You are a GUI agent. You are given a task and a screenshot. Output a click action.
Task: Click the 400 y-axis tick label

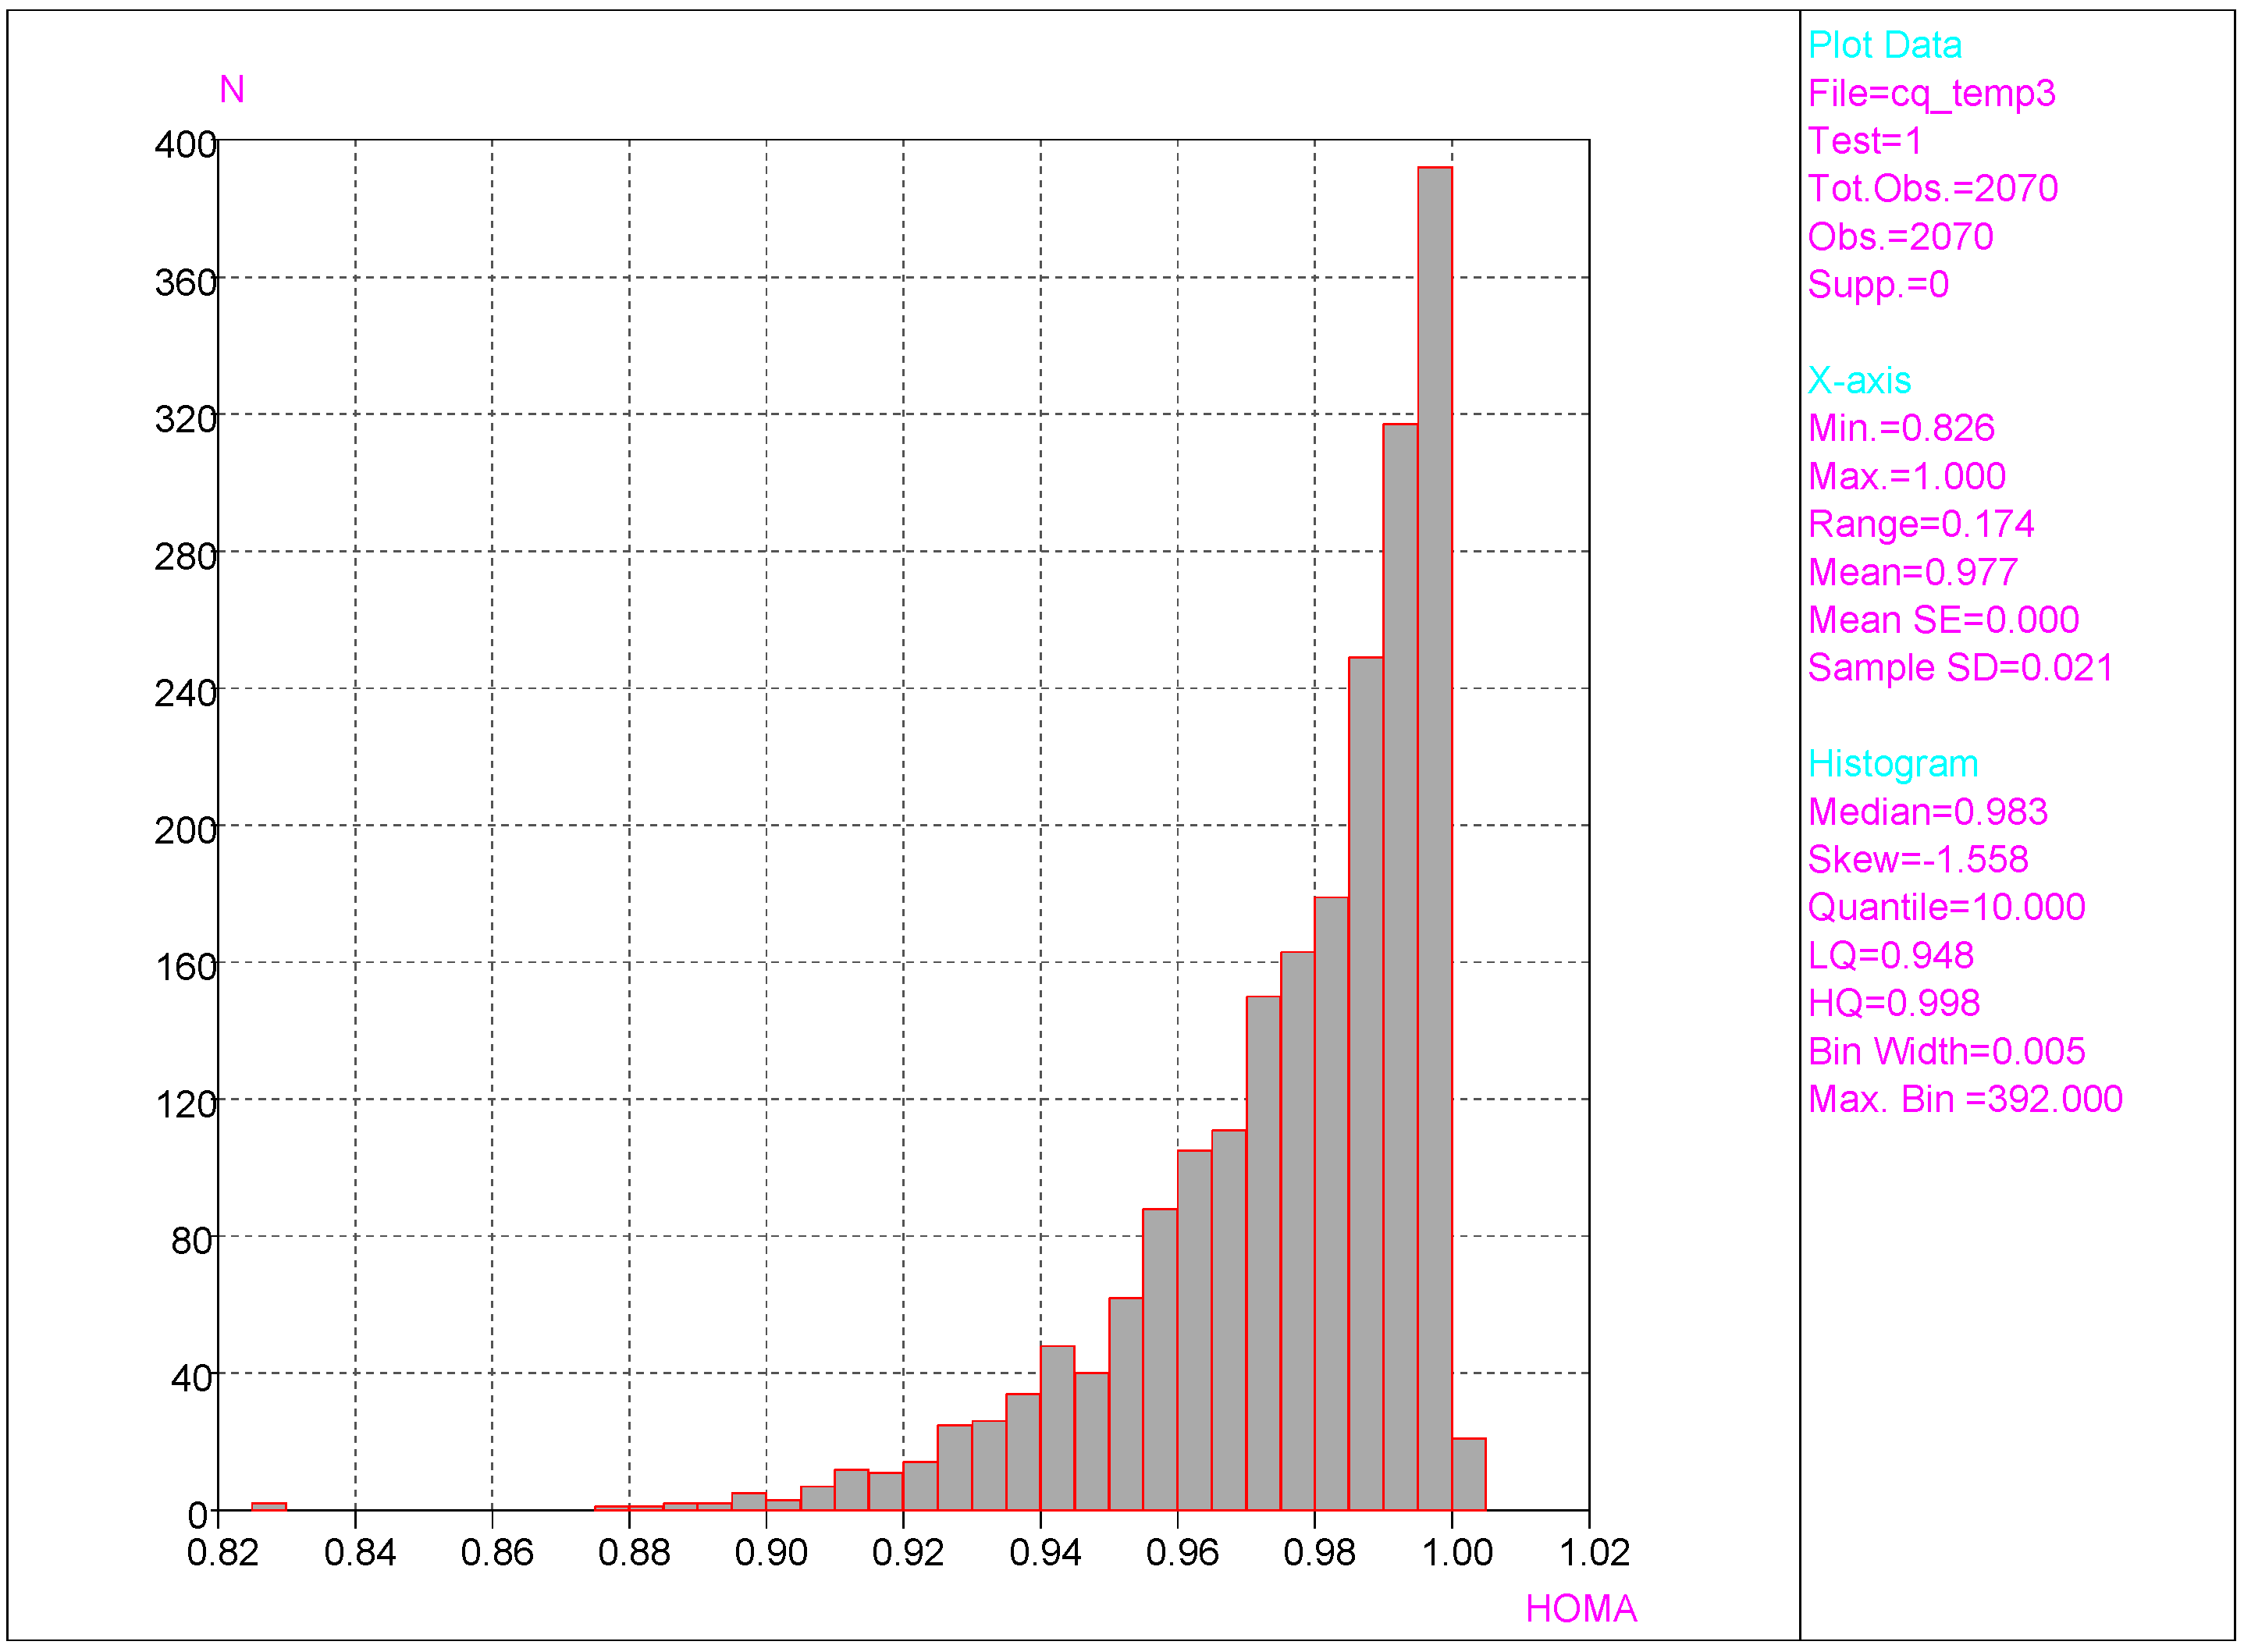coord(185,145)
